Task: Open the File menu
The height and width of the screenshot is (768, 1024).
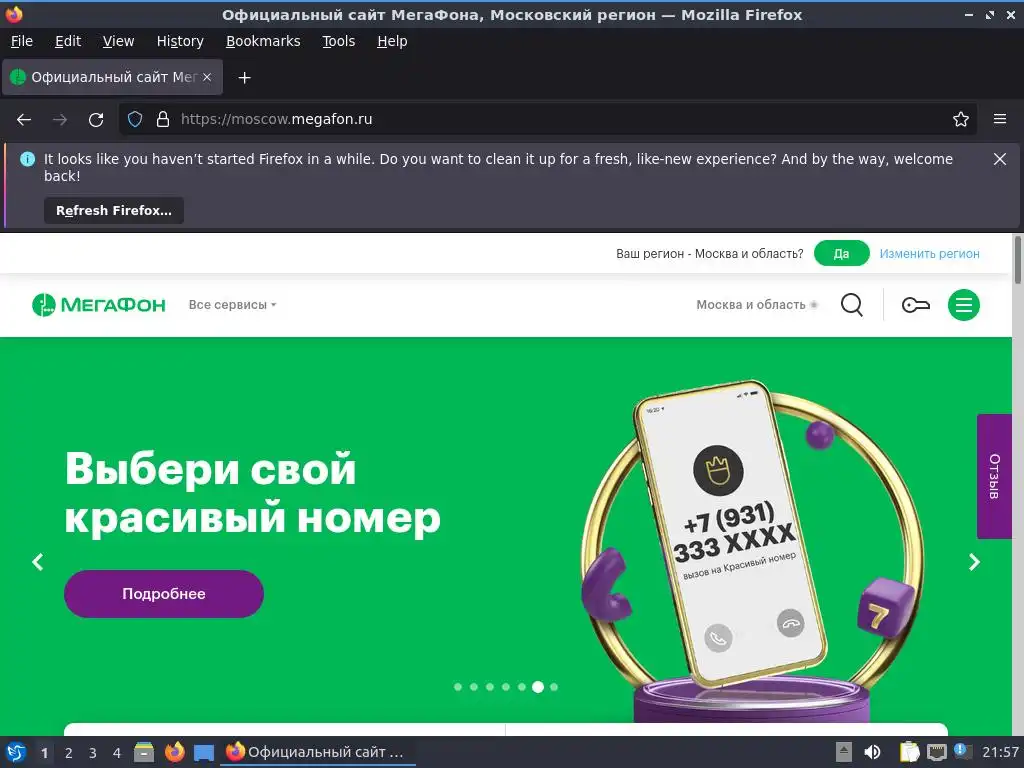Action: (x=22, y=41)
